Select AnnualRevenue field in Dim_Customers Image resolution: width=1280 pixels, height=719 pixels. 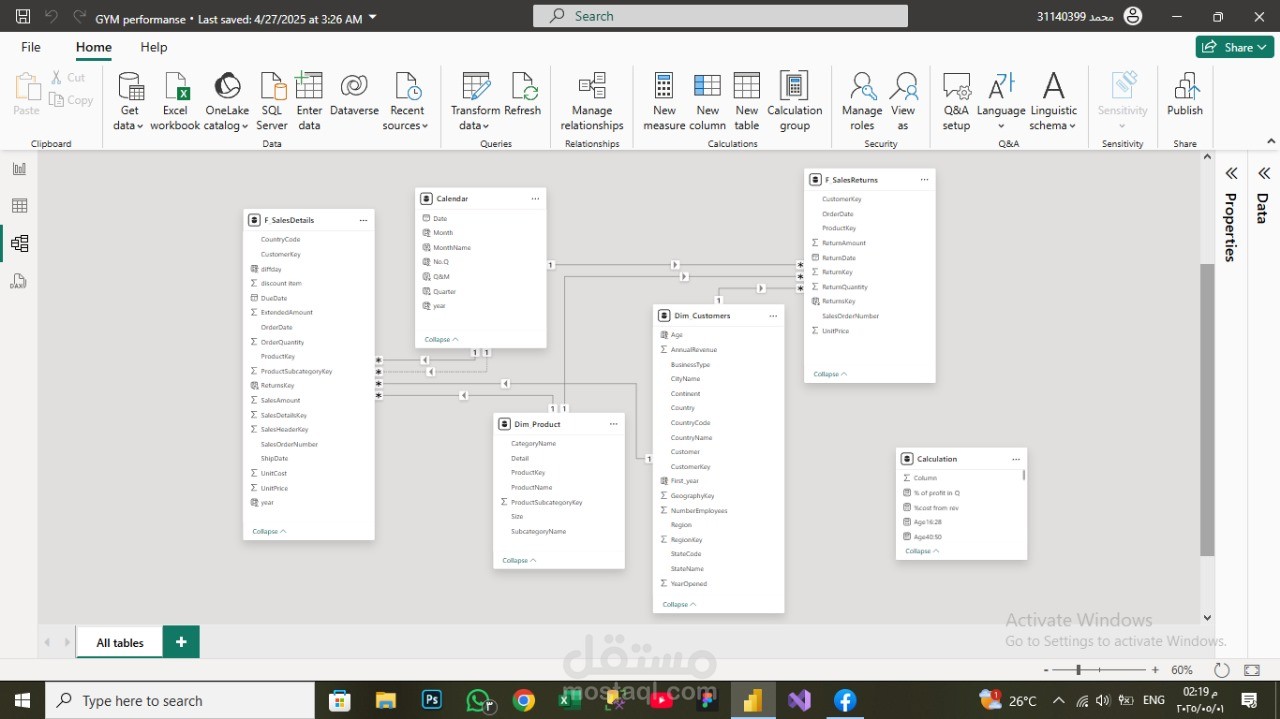(x=693, y=350)
